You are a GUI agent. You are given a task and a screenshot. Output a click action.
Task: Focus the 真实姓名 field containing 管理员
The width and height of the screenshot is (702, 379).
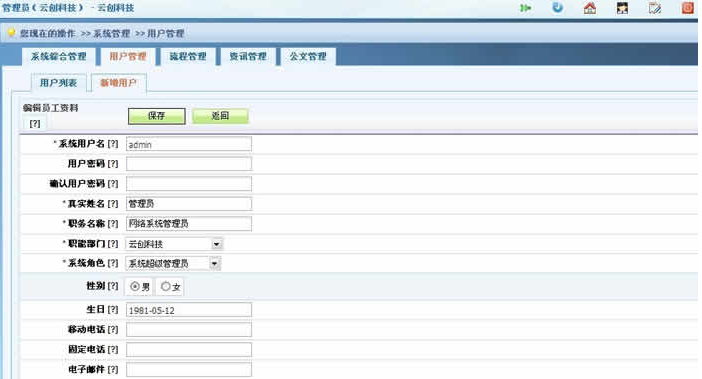[x=189, y=204]
